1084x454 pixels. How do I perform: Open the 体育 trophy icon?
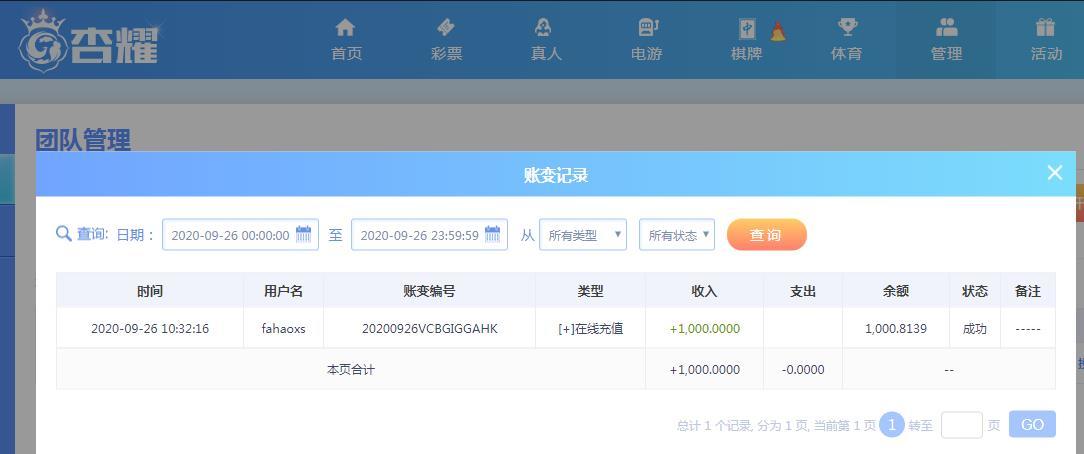pyautogui.click(x=847, y=28)
